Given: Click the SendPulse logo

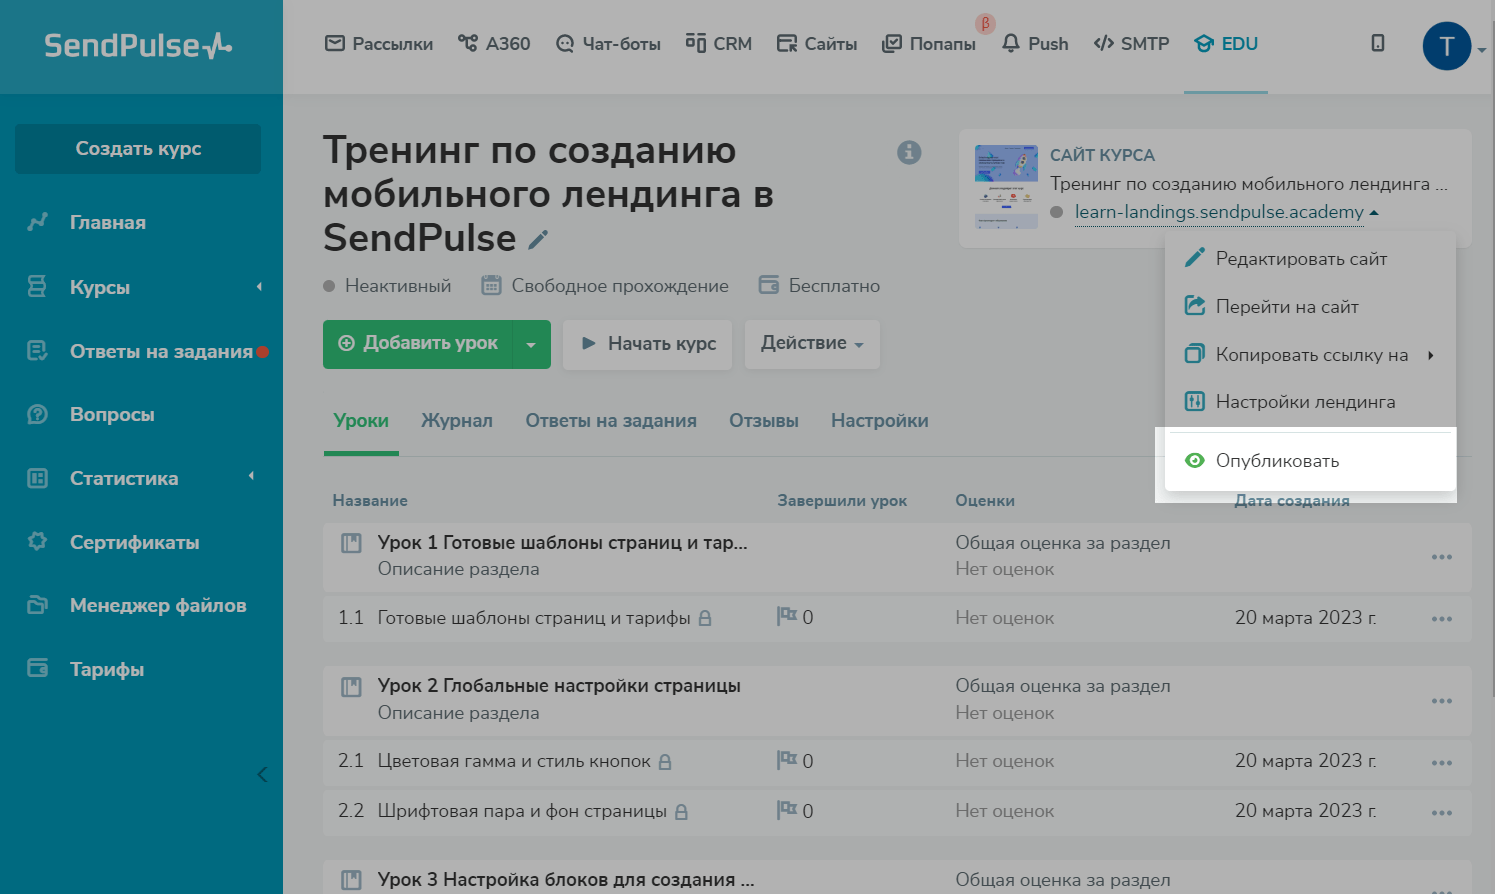Looking at the screenshot, I should point(138,46).
